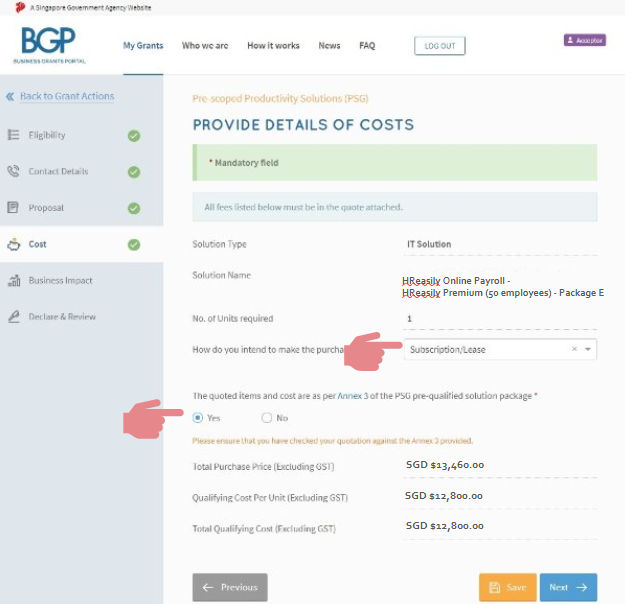Click the Eligibility checklist icon in sidebar
This screenshot has height=604, width=625.
[13, 135]
